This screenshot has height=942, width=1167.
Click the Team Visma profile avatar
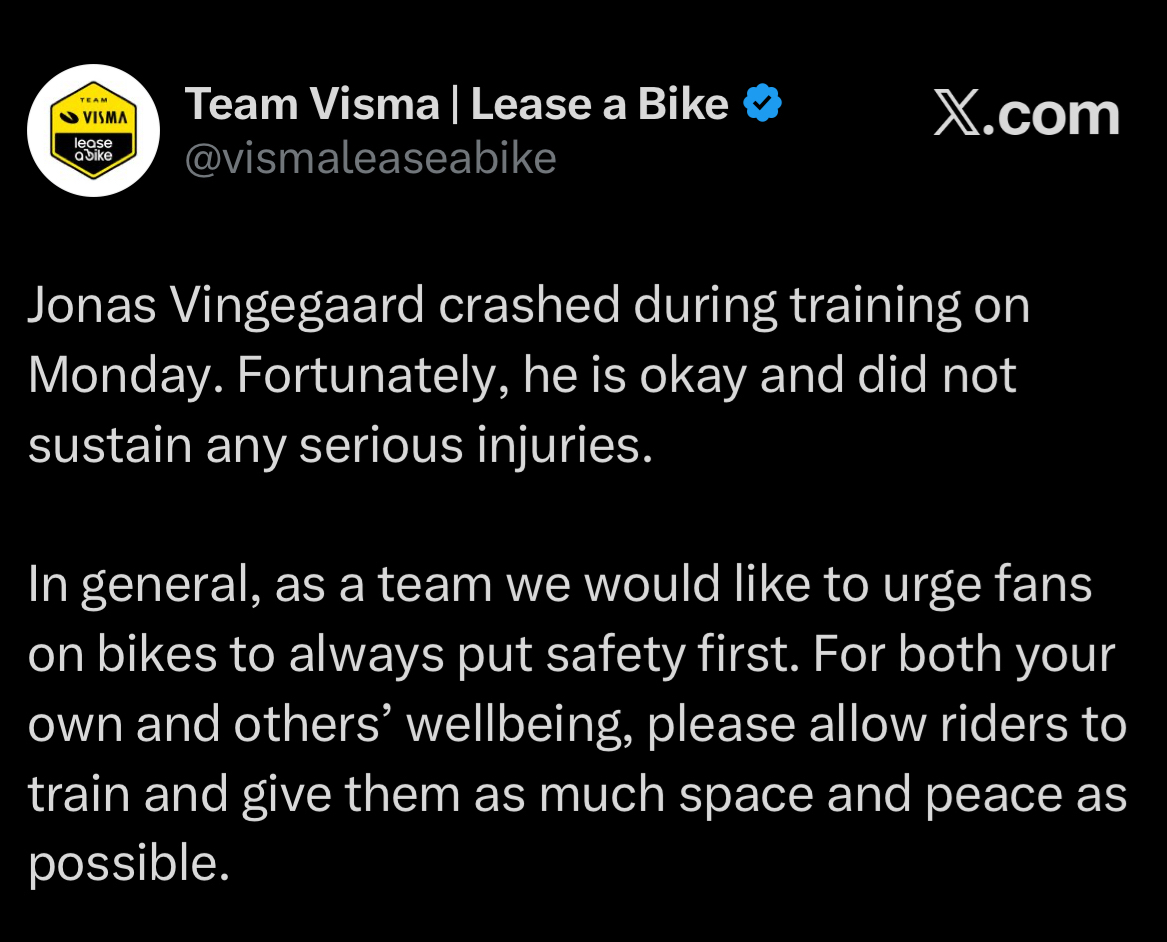pyautogui.click(x=93, y=130)
